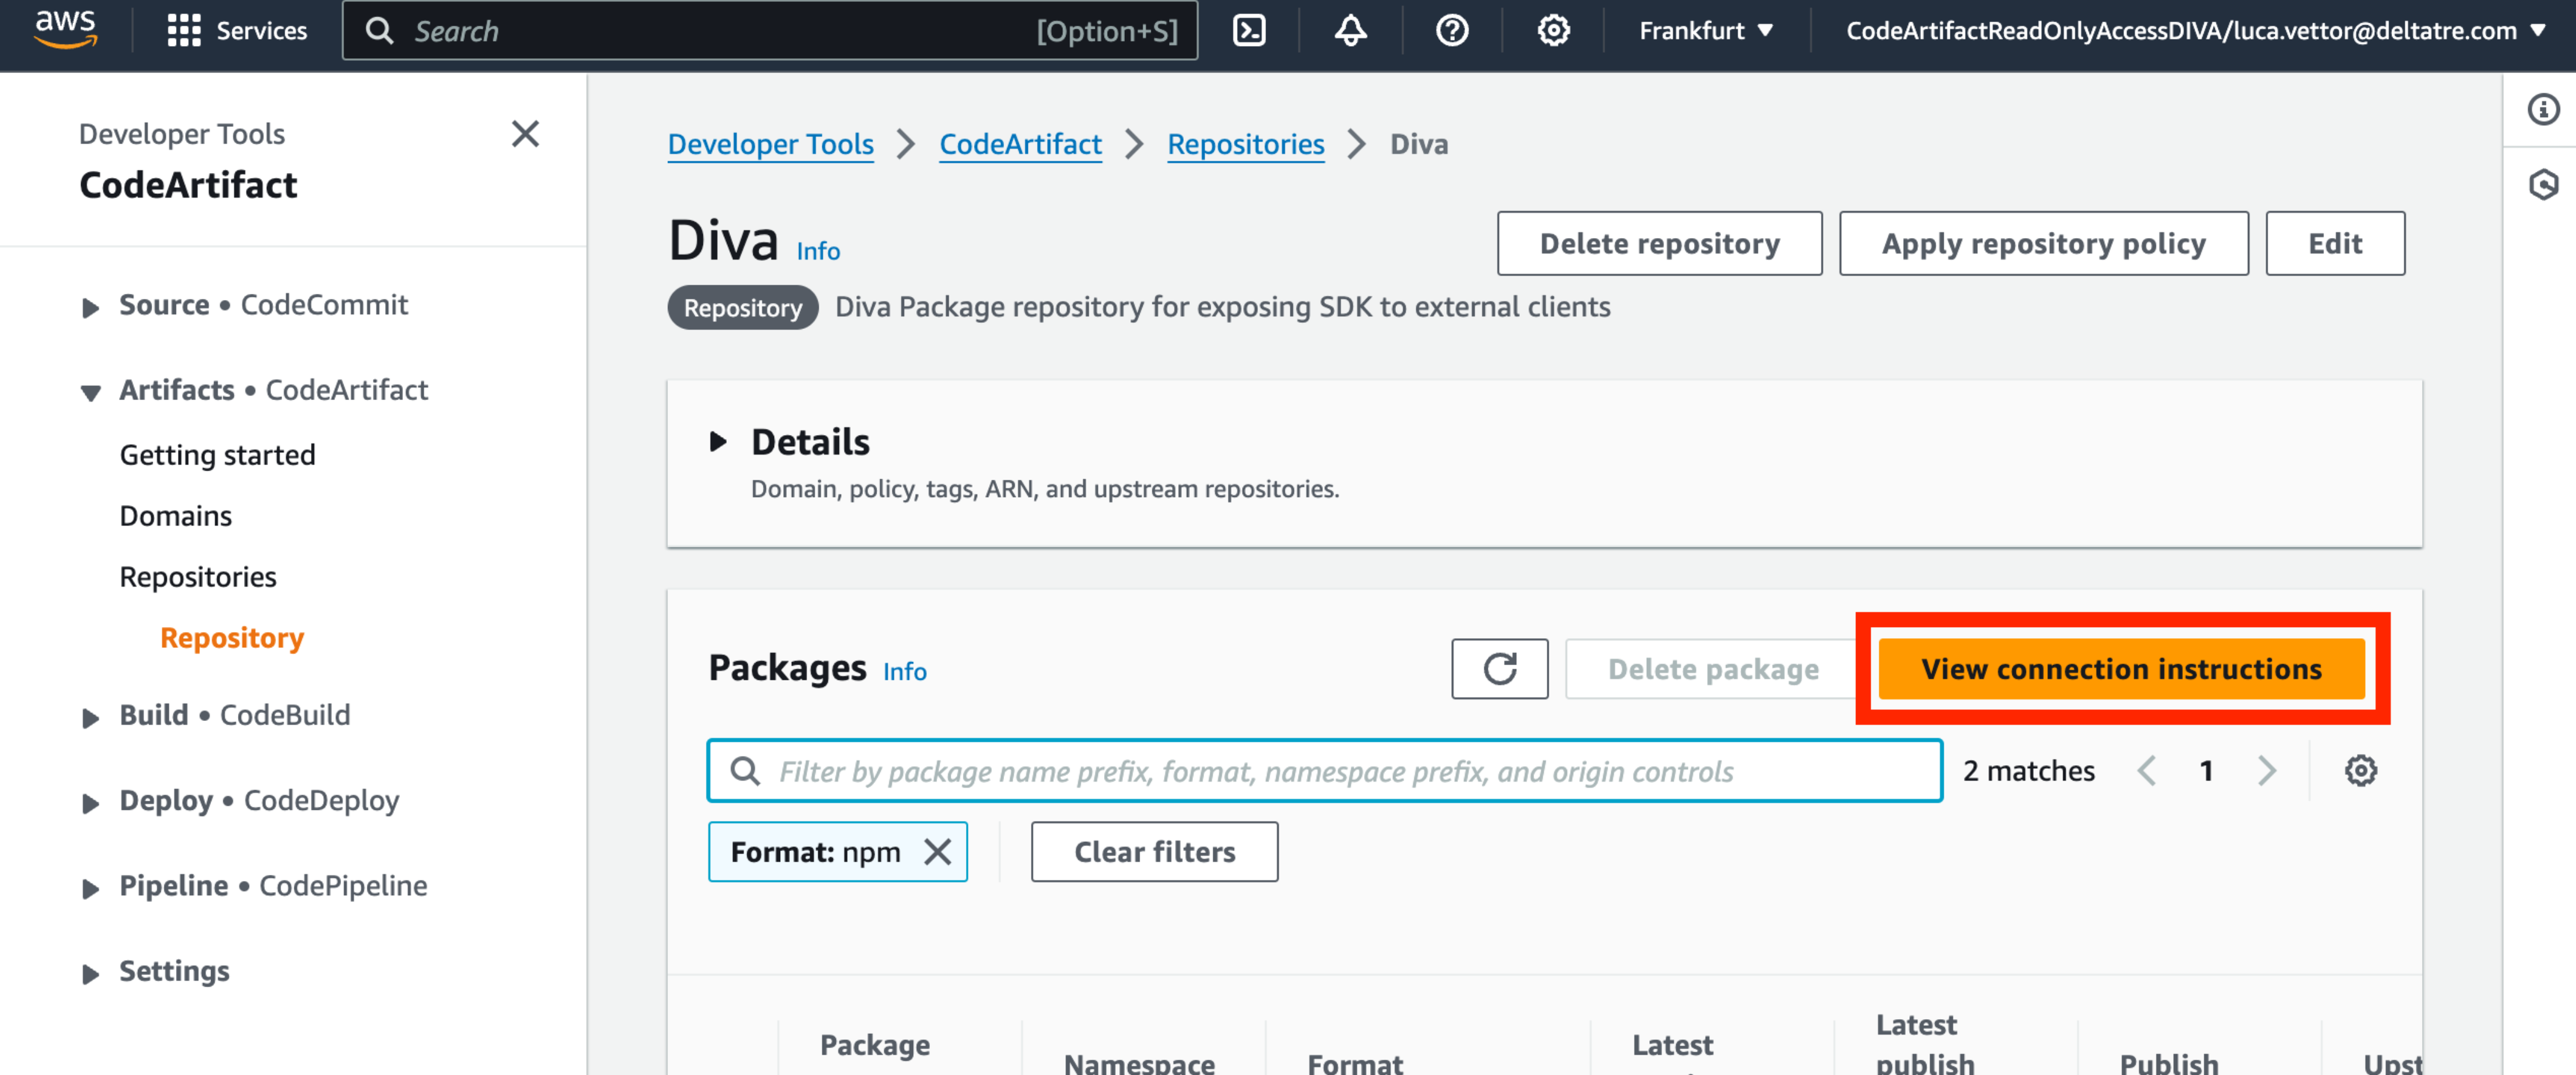Click the AWS logo home icon
2576x1075 pixels.
point(65,30)
